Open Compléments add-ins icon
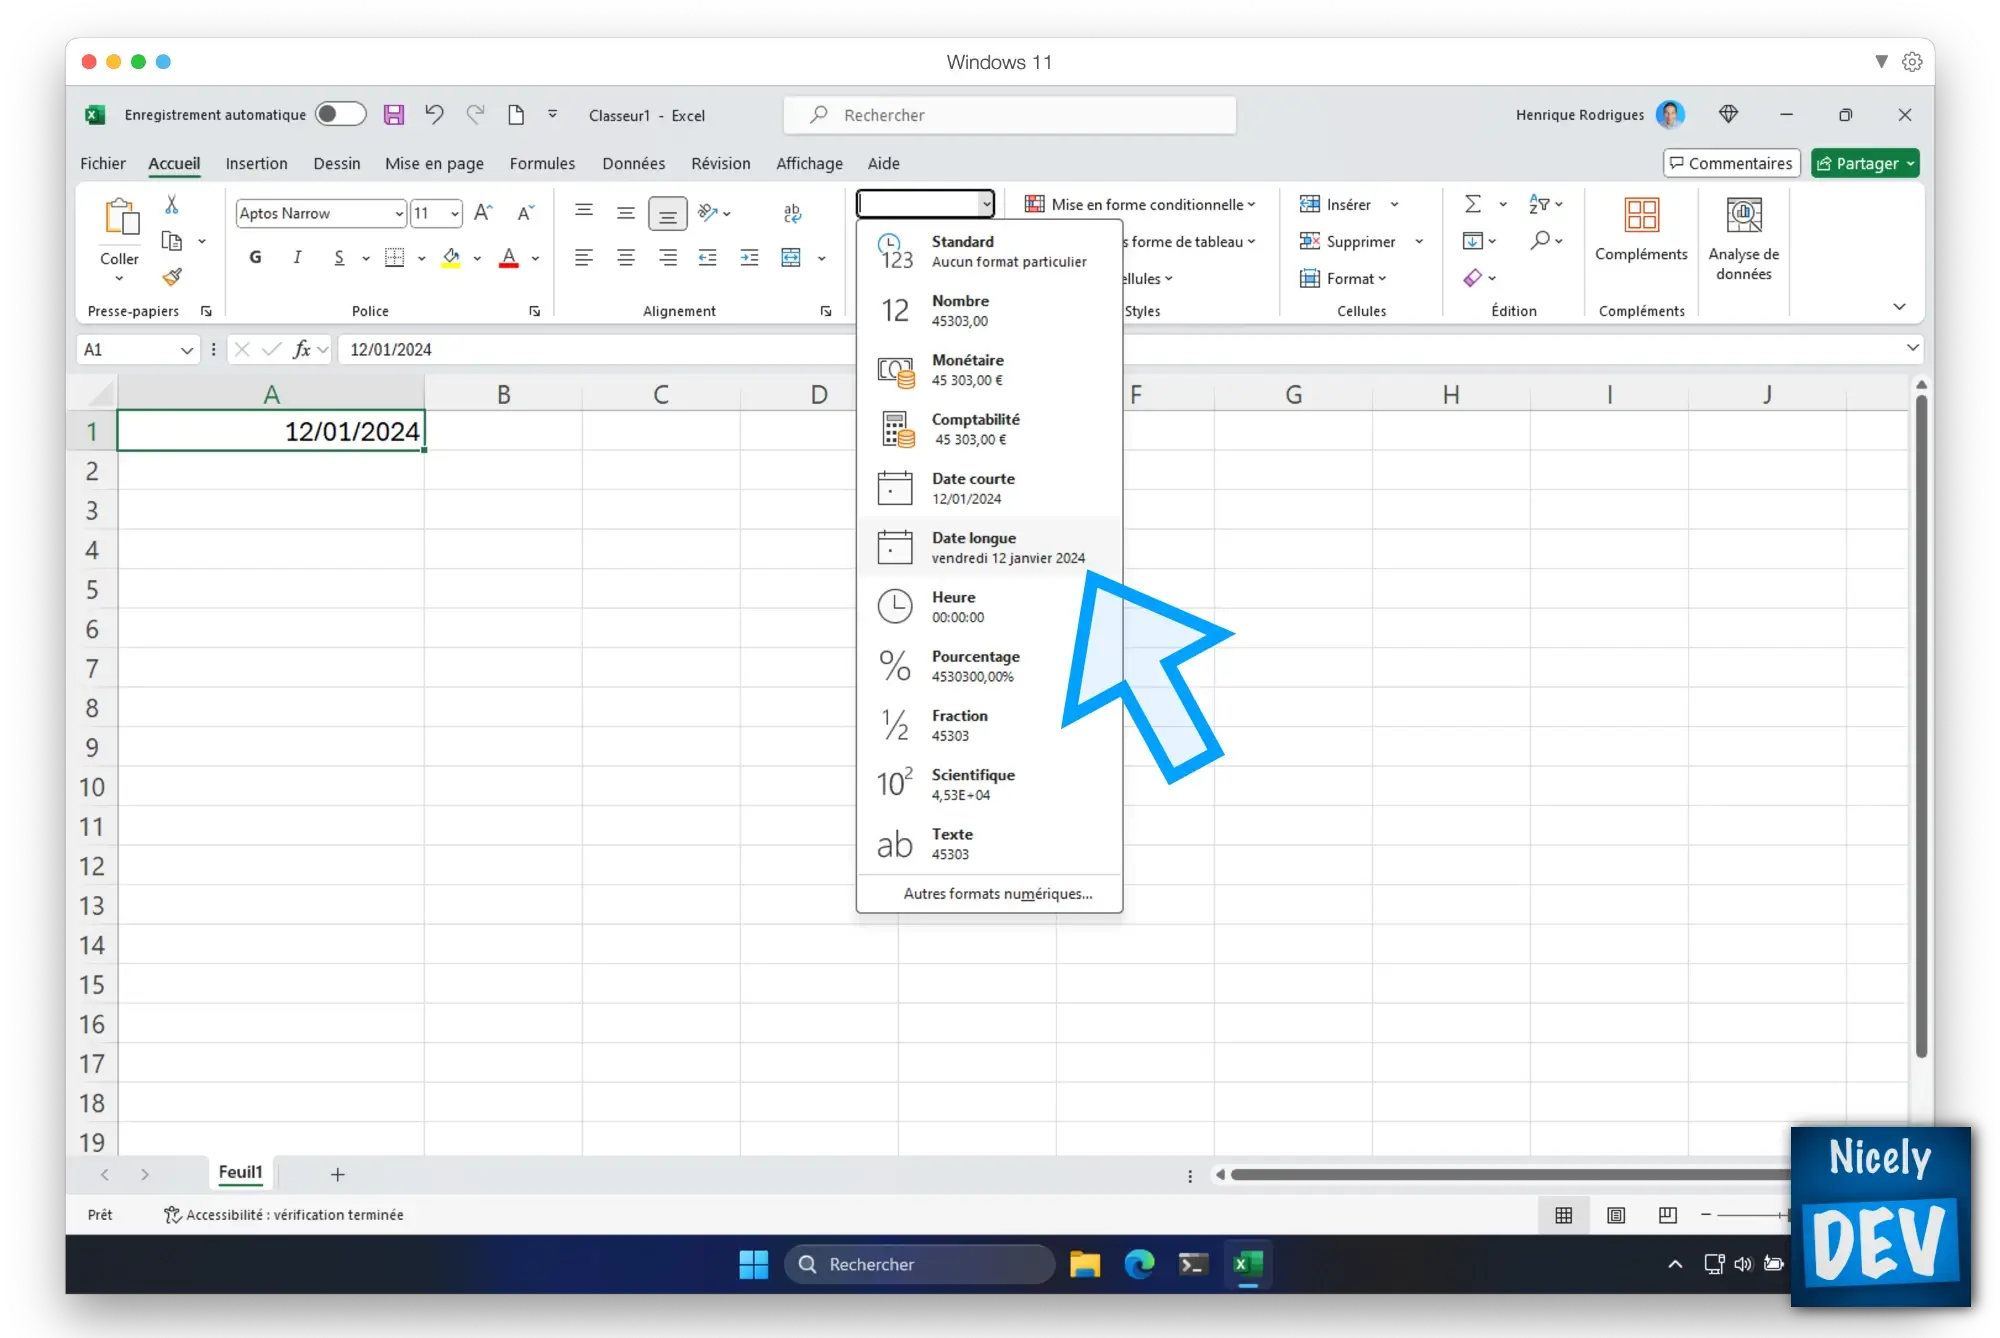 [x=1641, y=215]
